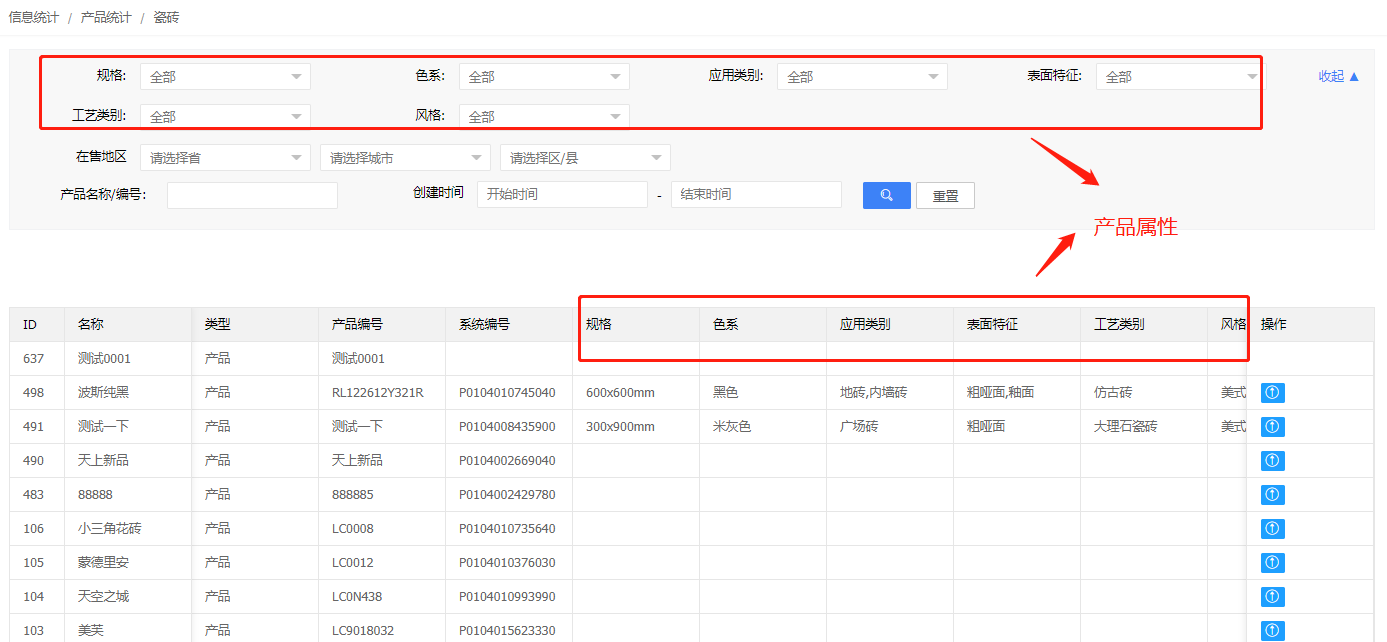The image size is (1387, 642).
Task: Click the action icon for 小三角花砖 row
Action: point(1272,529)
